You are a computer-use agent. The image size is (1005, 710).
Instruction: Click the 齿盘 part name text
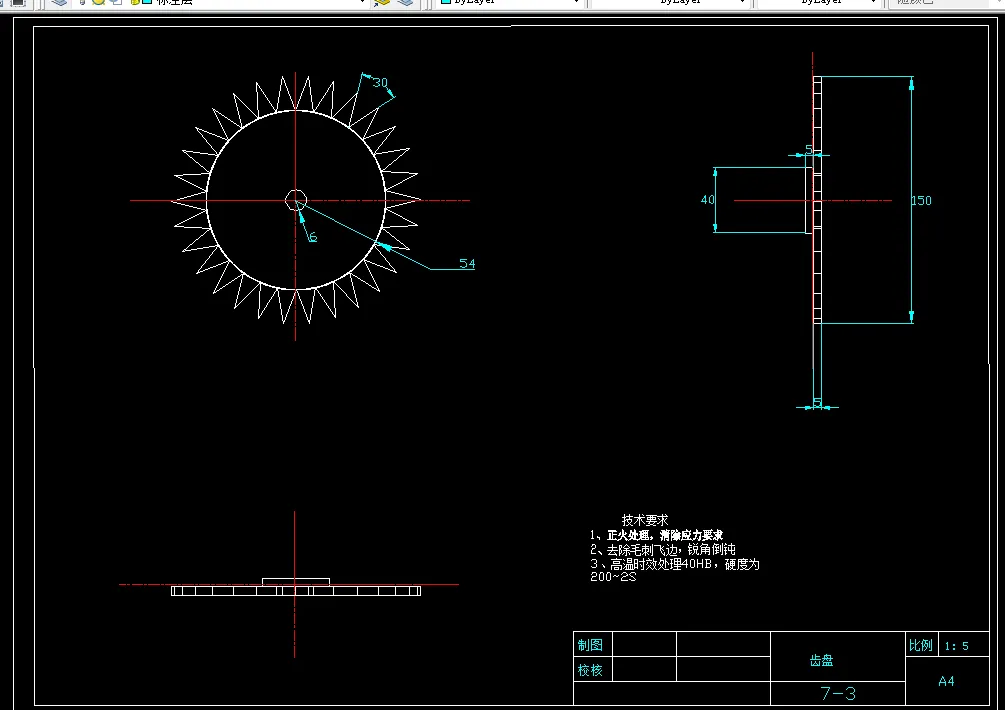(x=821, y=660)
